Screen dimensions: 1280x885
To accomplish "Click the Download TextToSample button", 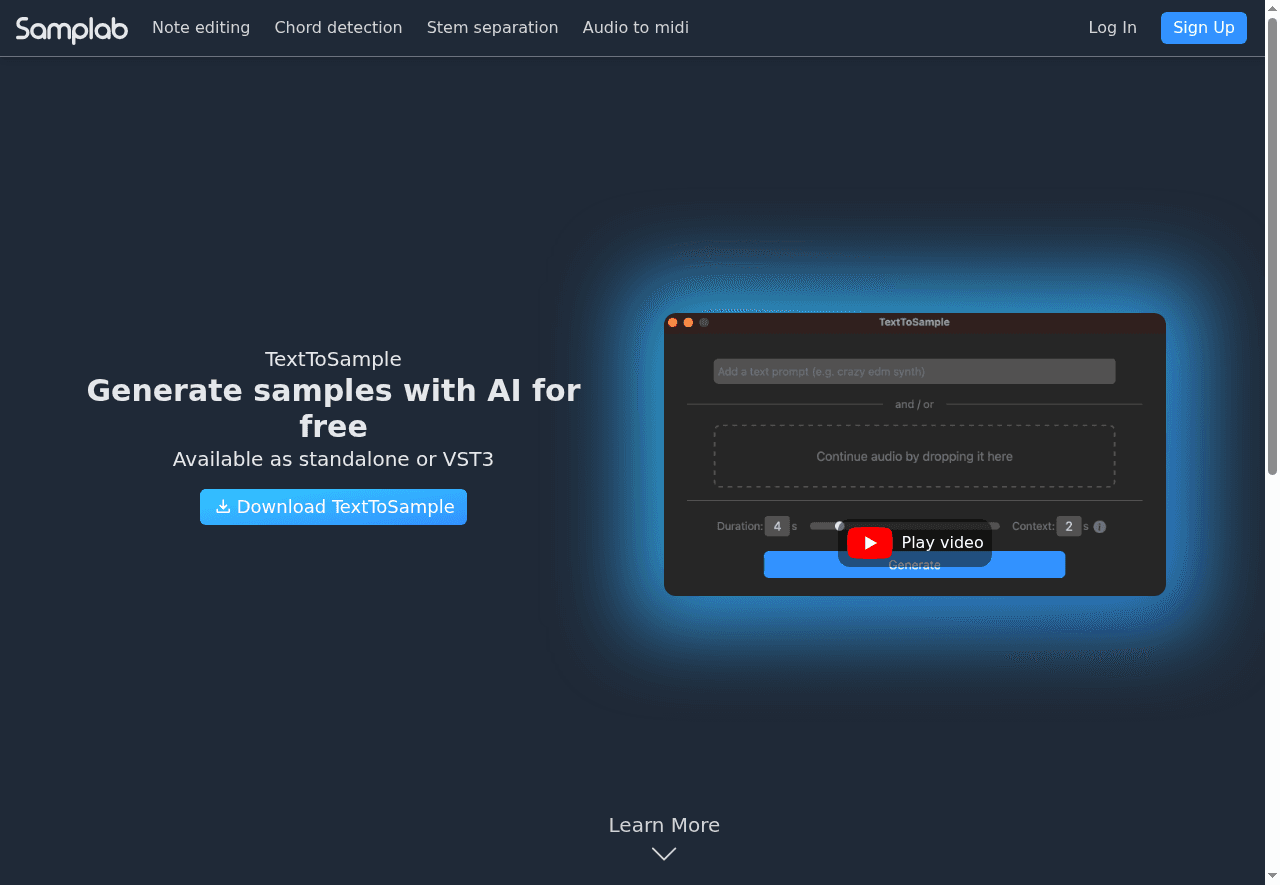I will click(x=333, y=507).
